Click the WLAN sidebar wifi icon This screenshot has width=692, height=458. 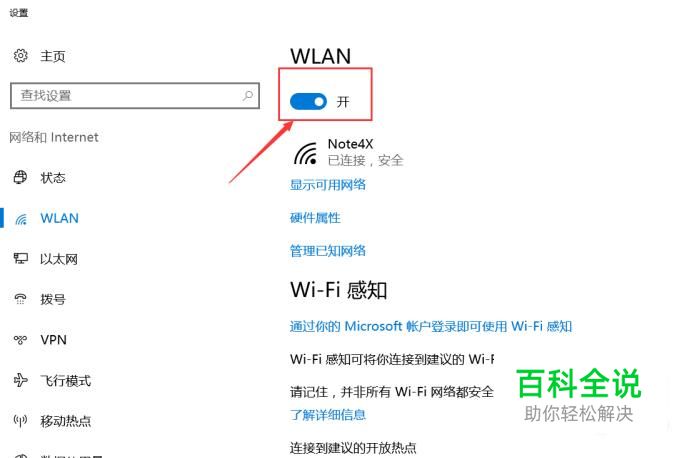tap(21, 218)
